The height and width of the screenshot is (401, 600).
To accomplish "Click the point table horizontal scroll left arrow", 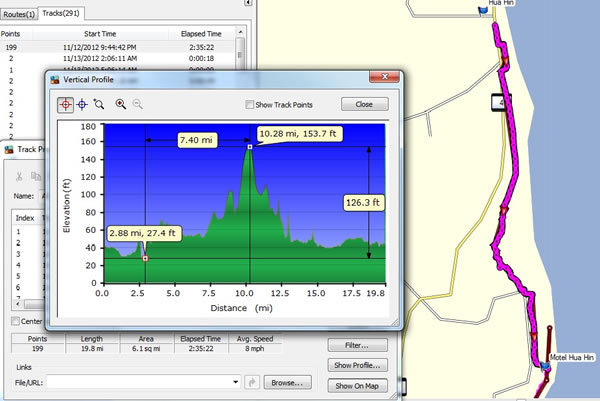I will pos(18,304).
